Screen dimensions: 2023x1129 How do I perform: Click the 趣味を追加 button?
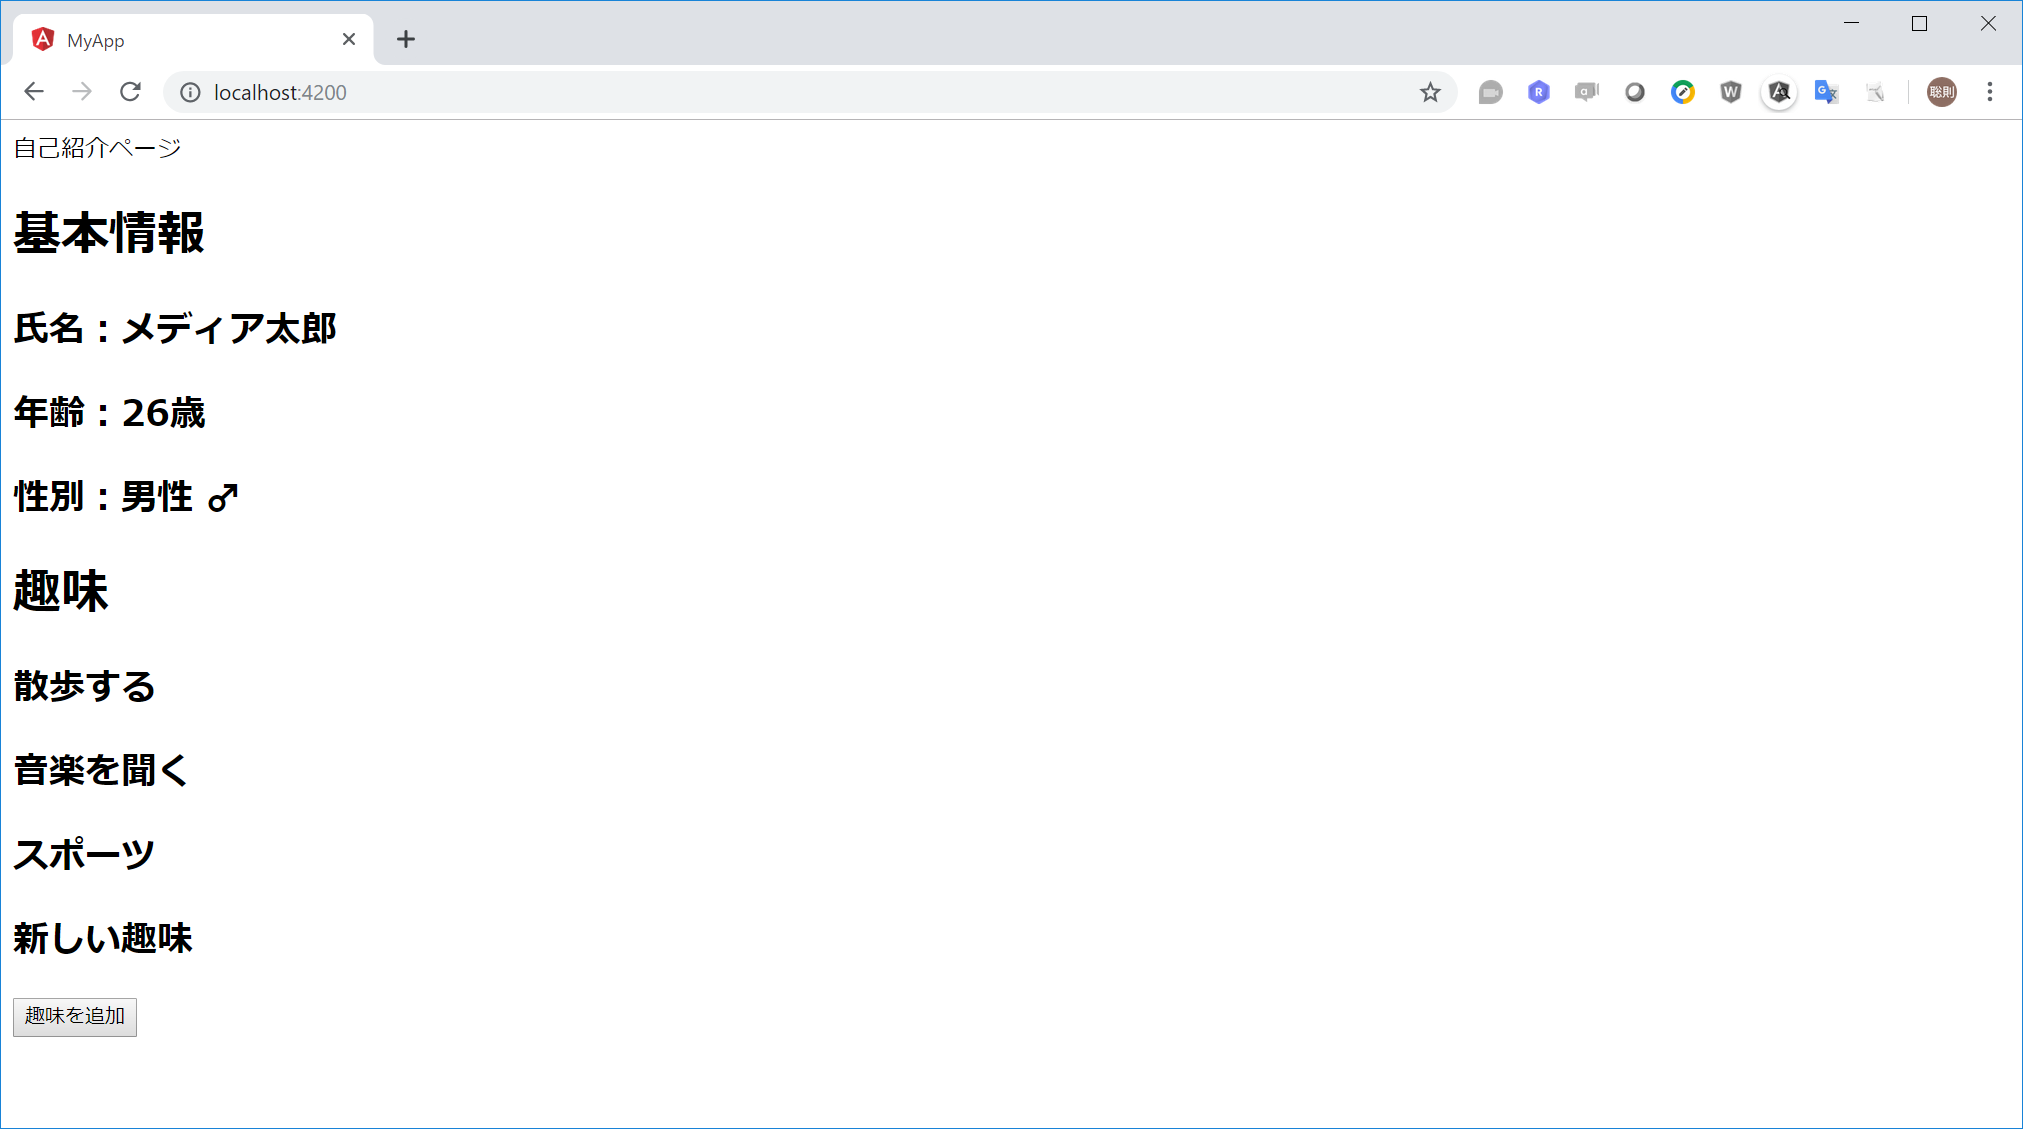pos(75,1016)
